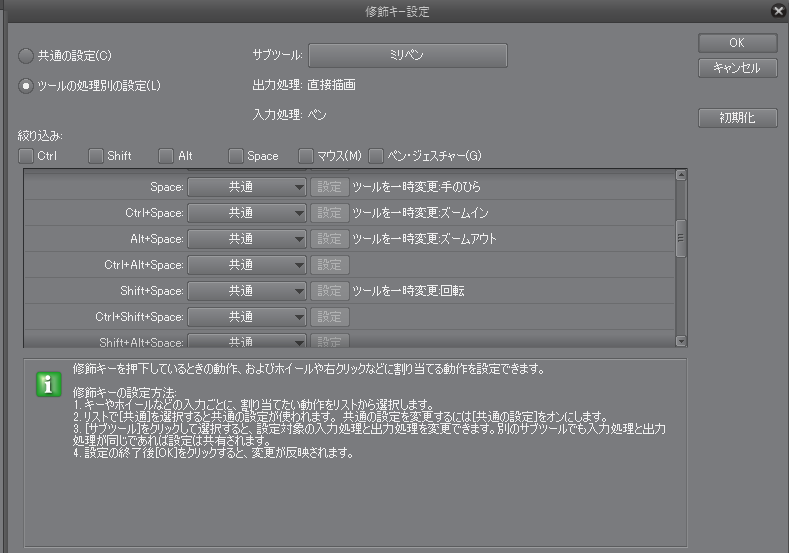Close the 修飾キー設定 dialog
Viewport: 789px width, 553px height.
[x=778, y=11]
